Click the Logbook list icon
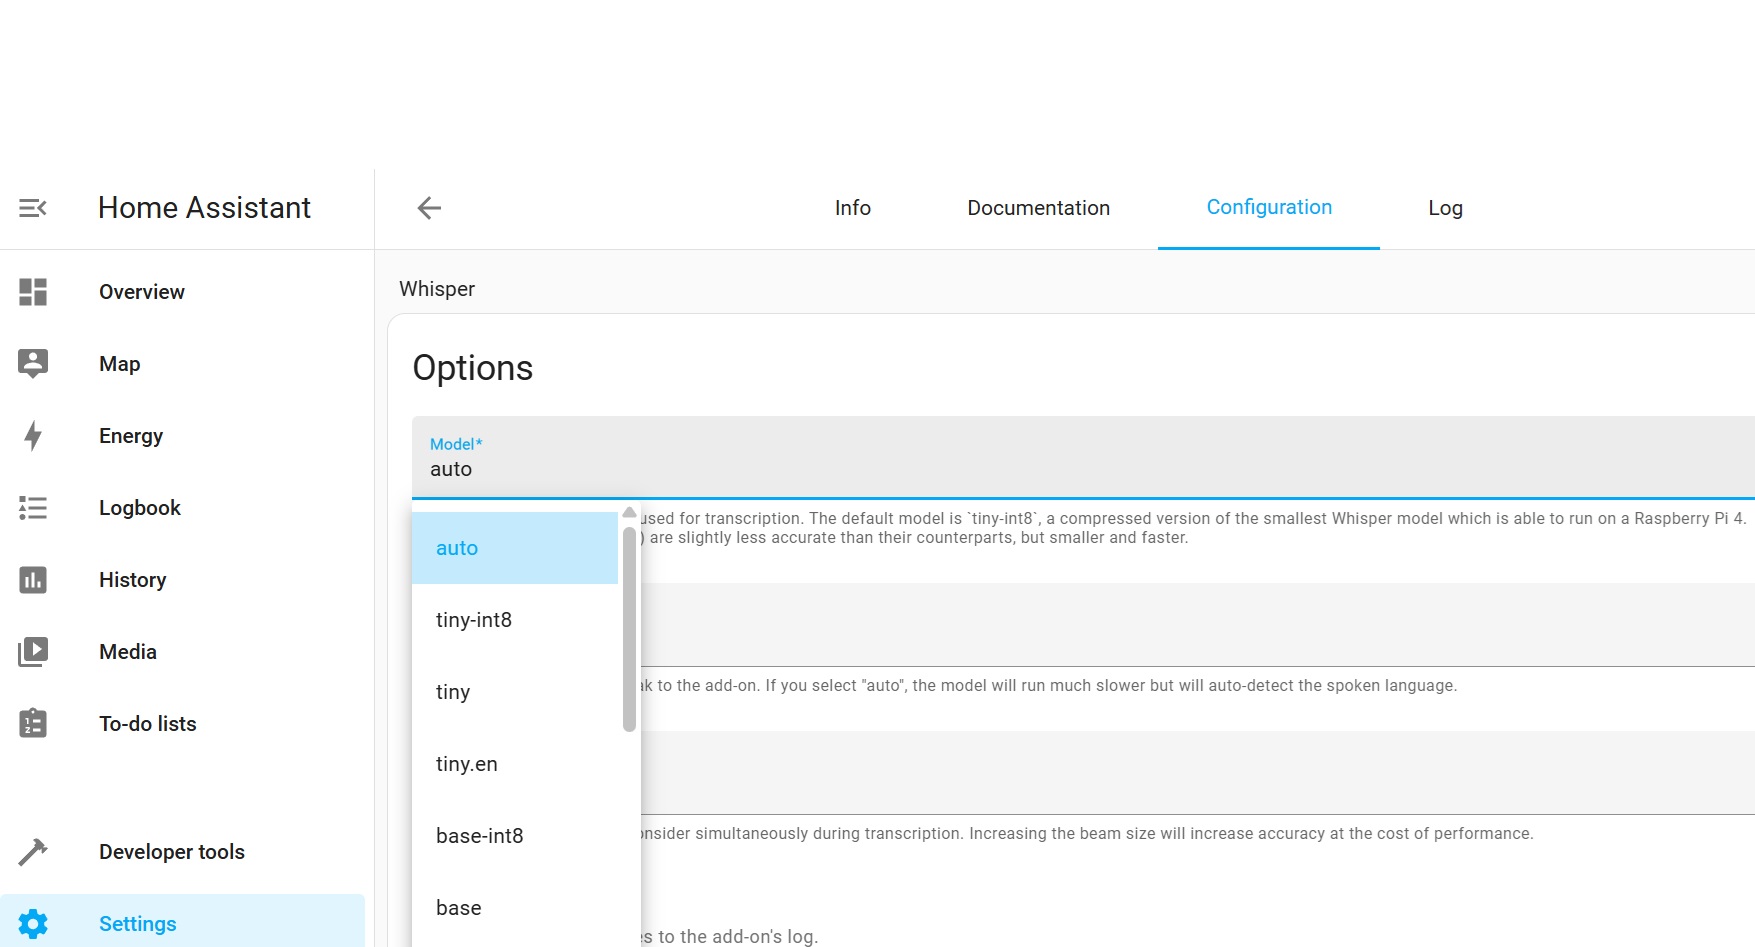This screenshot has height=947, width=1755. click(x=33, y=508)
